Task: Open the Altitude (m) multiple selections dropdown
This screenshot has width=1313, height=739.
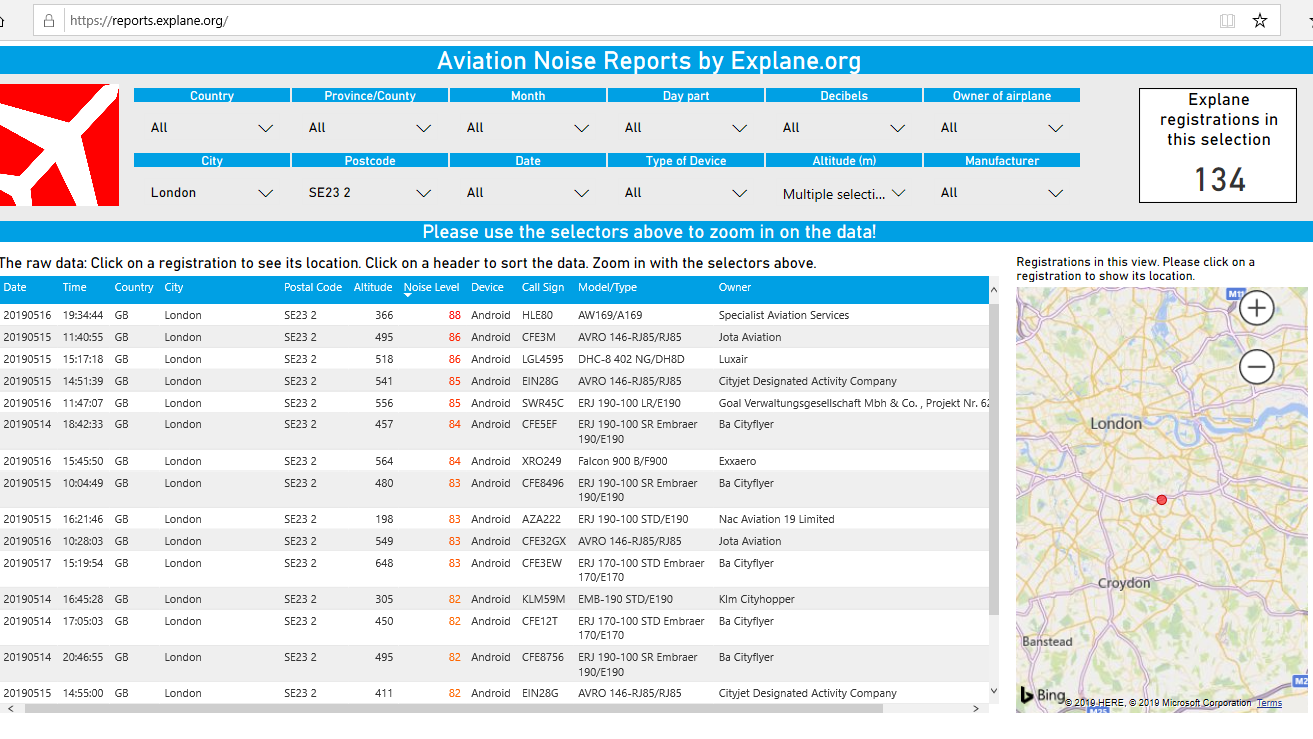Action: (x=897, y=193)
